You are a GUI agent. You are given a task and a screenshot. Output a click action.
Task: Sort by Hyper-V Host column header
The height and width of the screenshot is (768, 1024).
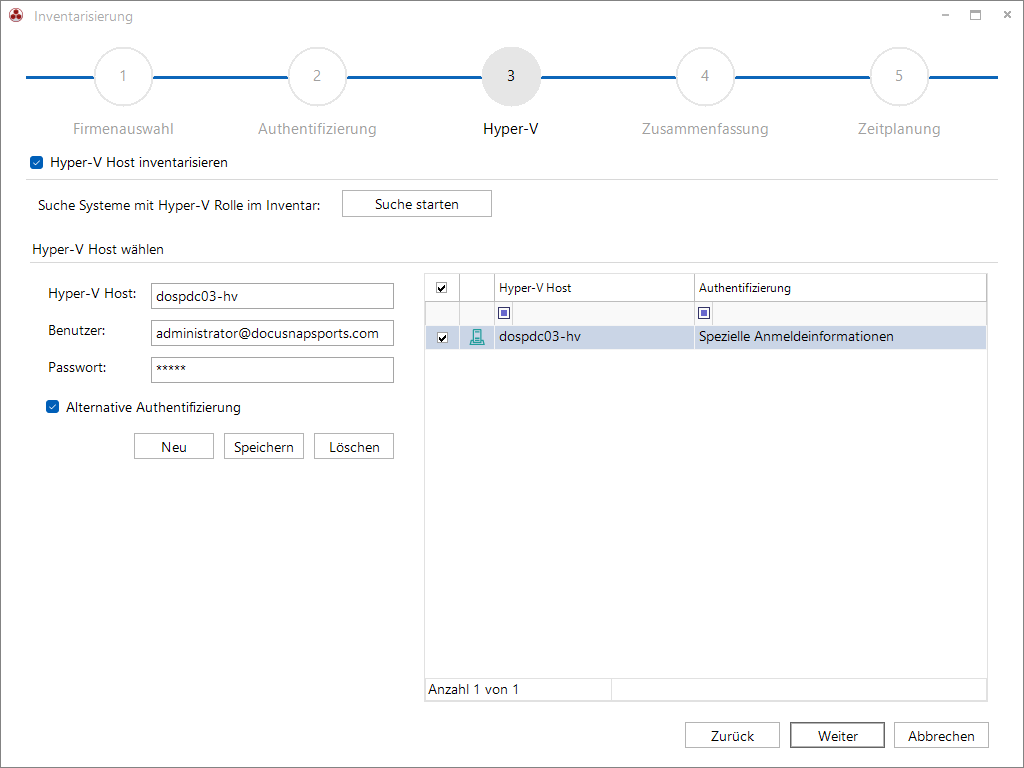(x=594, y=288)
